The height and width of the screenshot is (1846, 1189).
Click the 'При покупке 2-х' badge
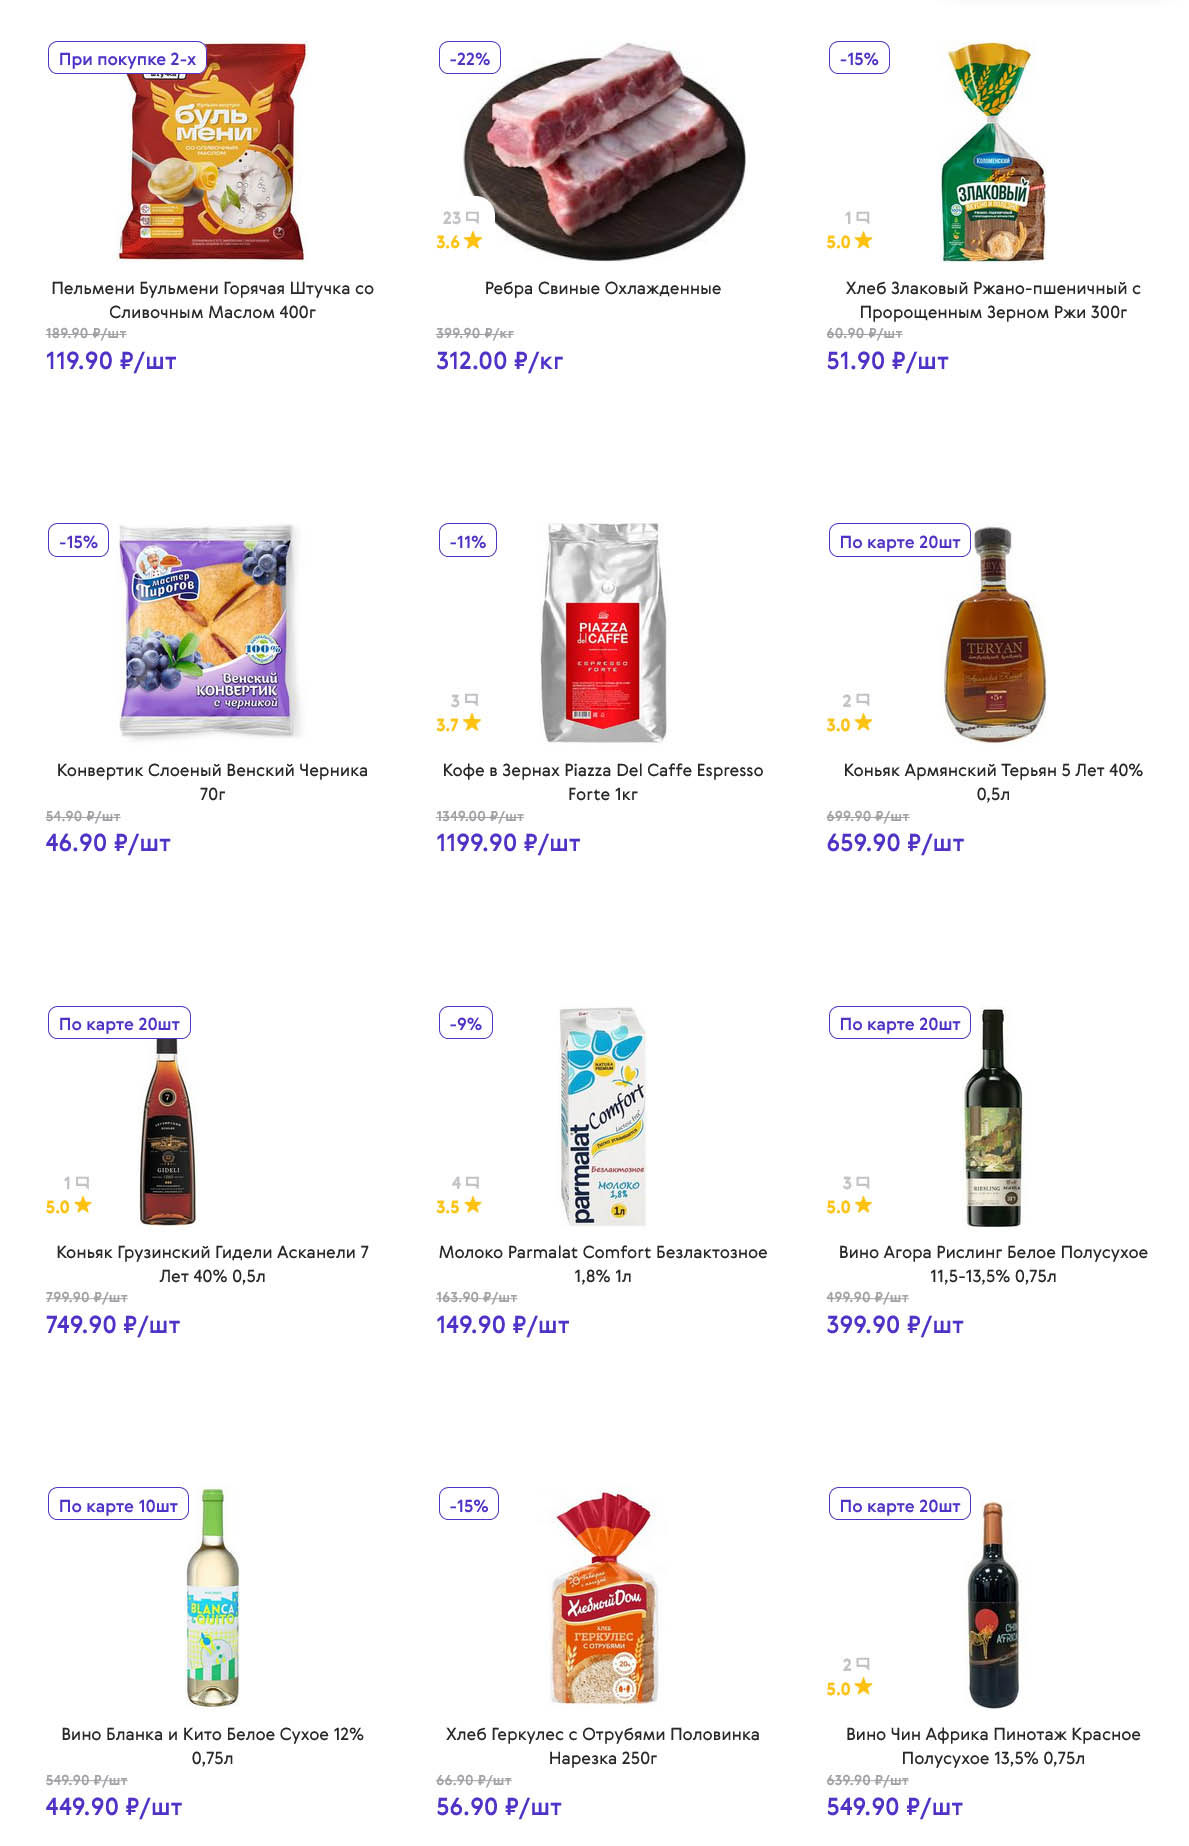127,59
